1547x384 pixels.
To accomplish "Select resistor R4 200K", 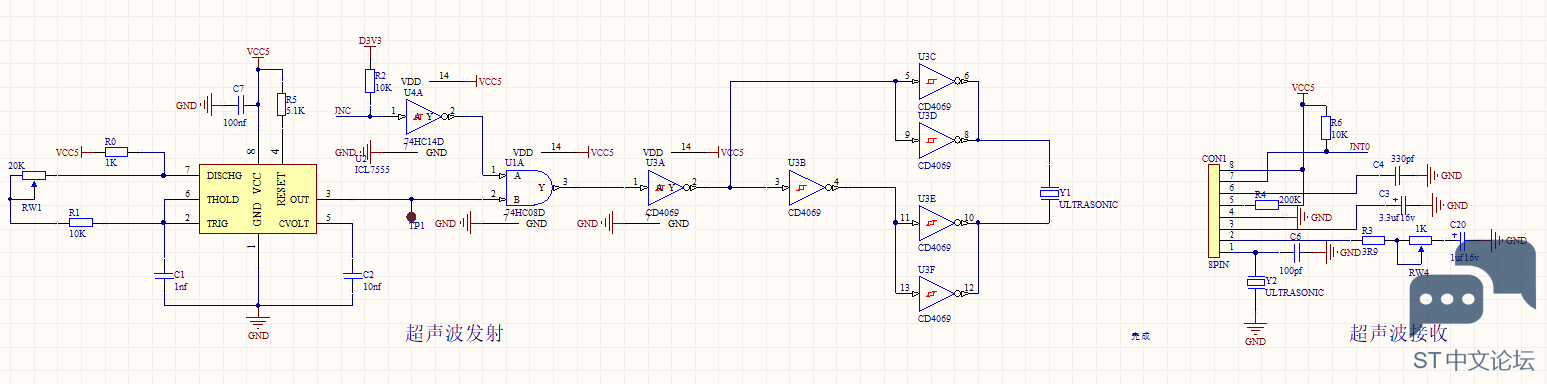I will (x=1266, y=205).
